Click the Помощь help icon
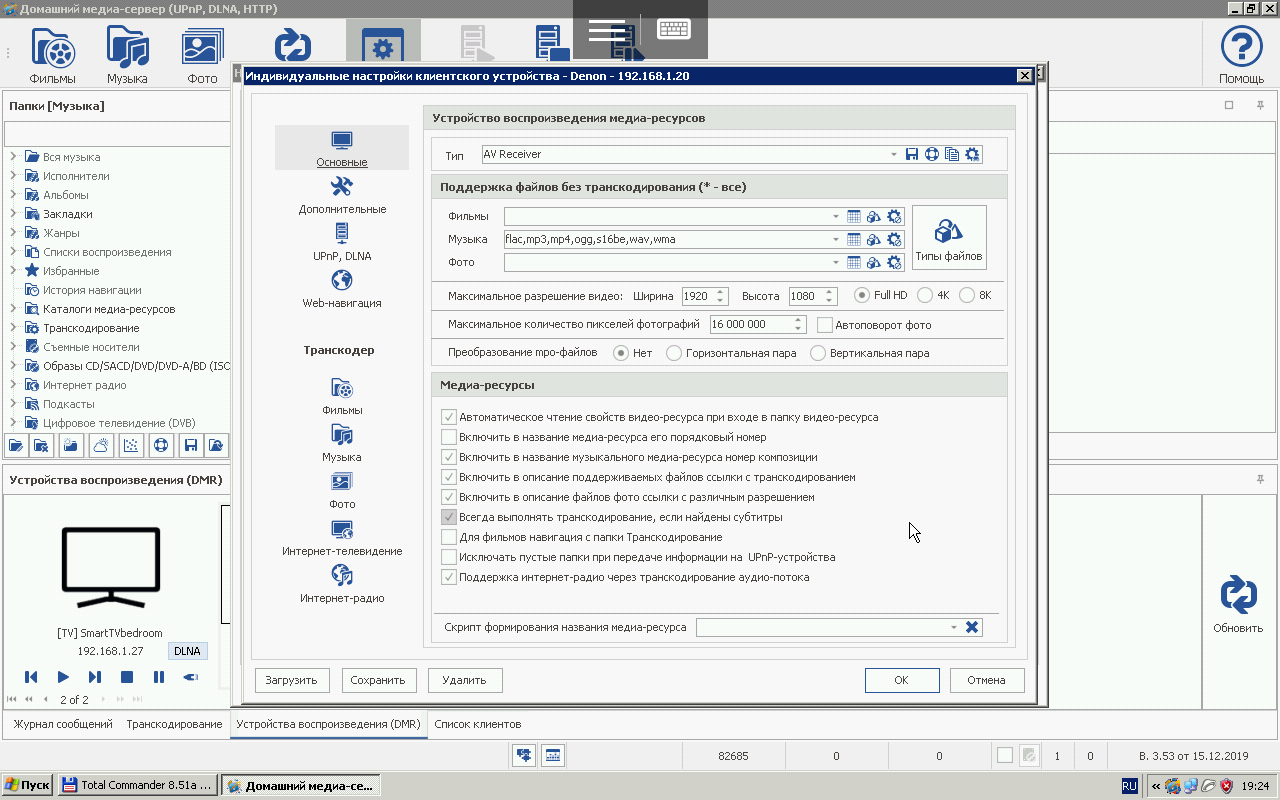 (1241, 54)
